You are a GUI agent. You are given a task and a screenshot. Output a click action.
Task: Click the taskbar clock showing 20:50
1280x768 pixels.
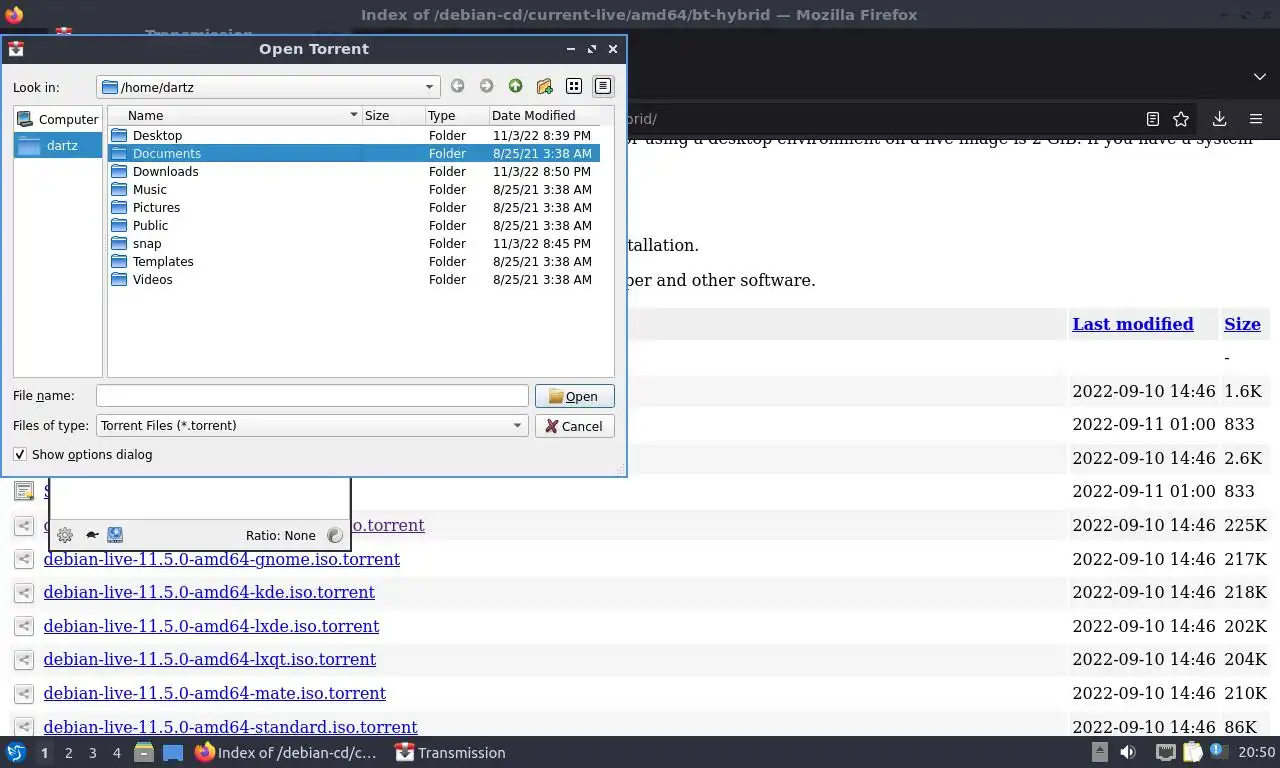coord(1257,753)
